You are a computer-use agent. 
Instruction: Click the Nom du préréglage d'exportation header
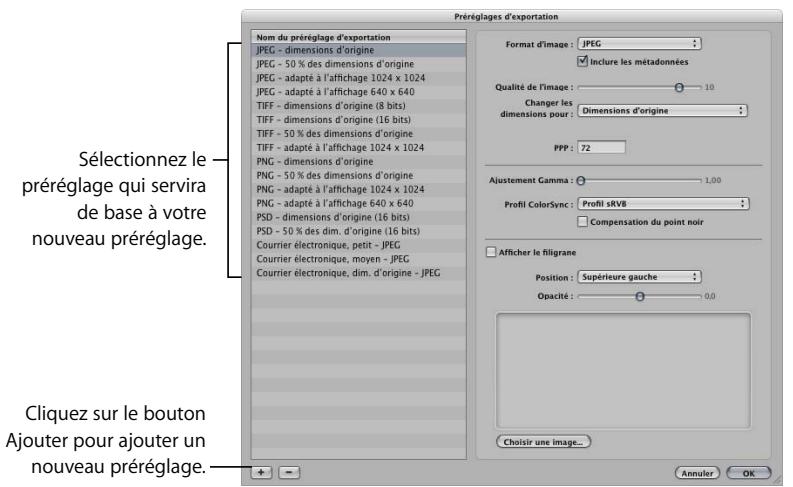pos(359,37)
